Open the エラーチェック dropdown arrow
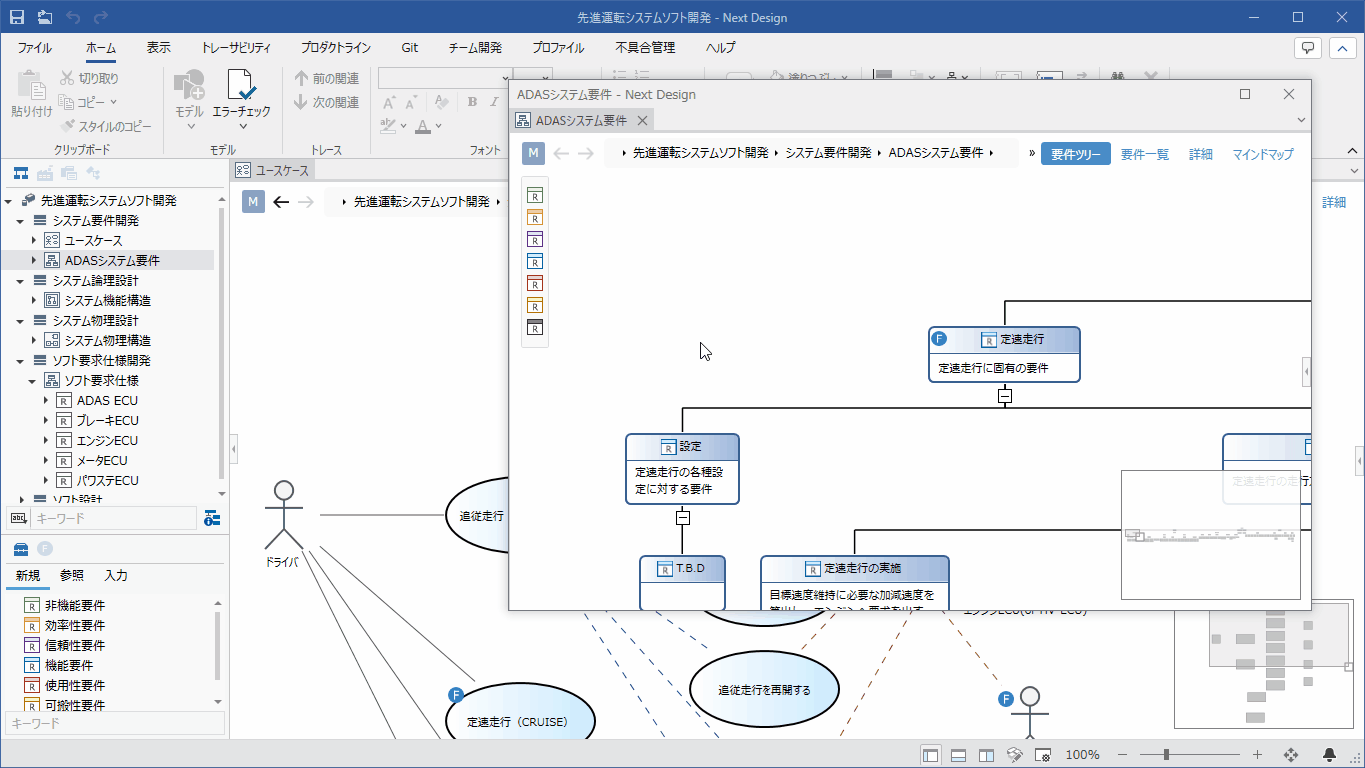The height and width of the screenshot is (768, 1365). pyautogui.click(x=241, y=127)
